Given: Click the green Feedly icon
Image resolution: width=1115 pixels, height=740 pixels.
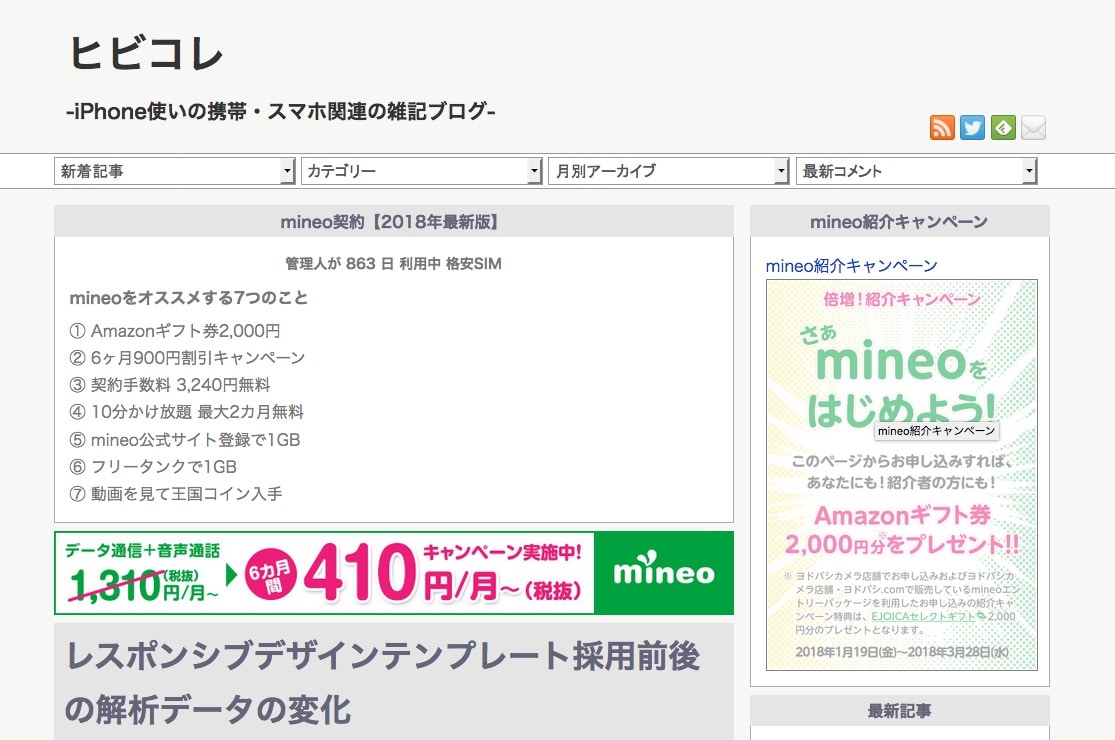Looking at the screenshot, I should [x=1003, y=128].
